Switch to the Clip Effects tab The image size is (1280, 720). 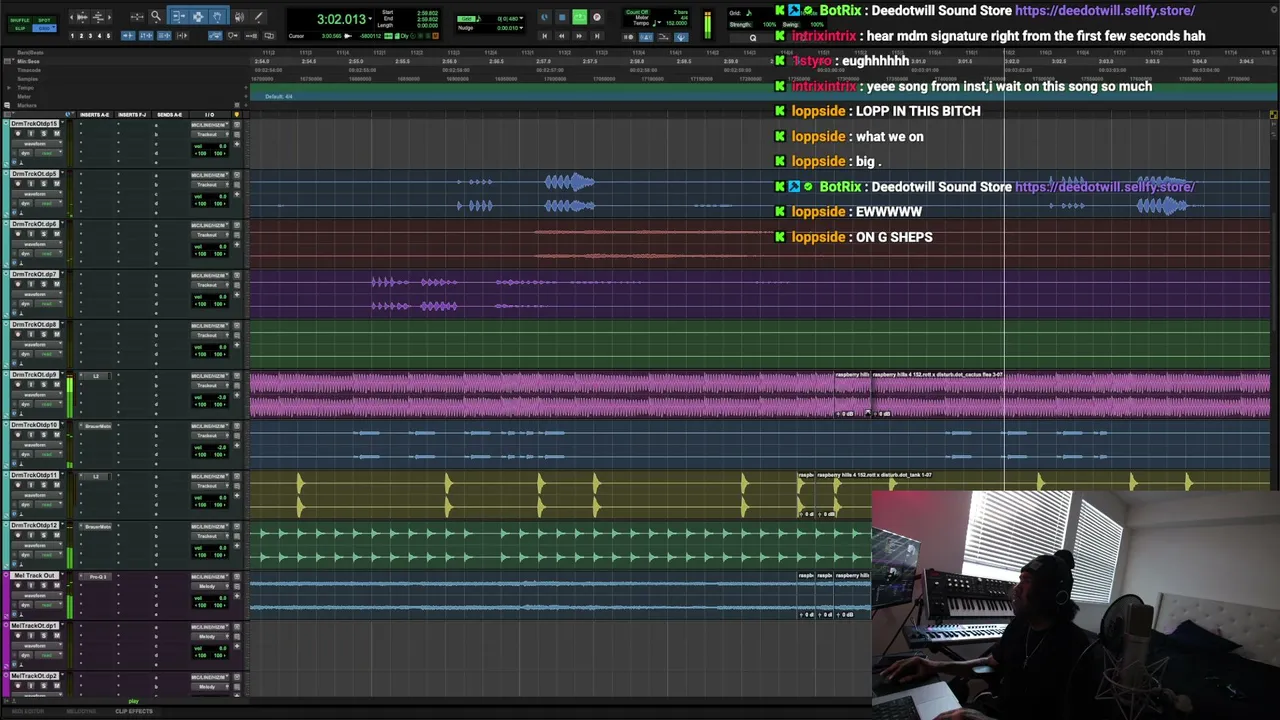click(133, 711)
